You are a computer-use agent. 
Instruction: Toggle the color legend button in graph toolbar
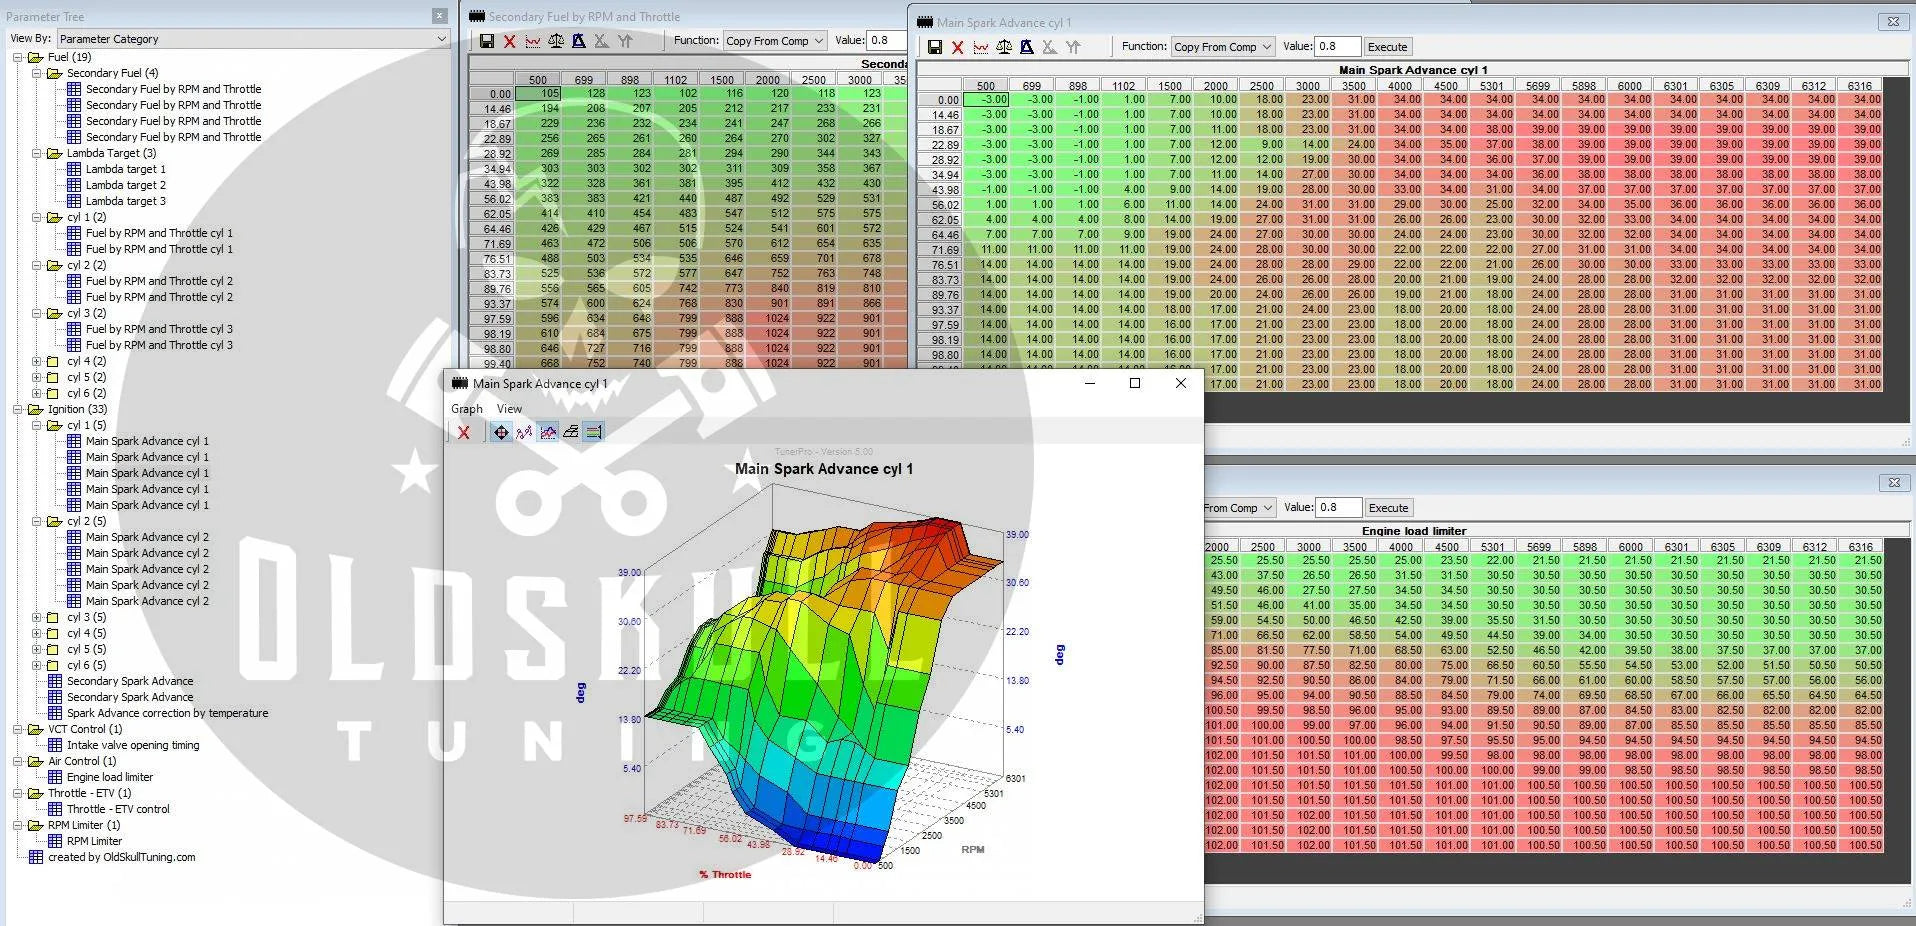594,432
